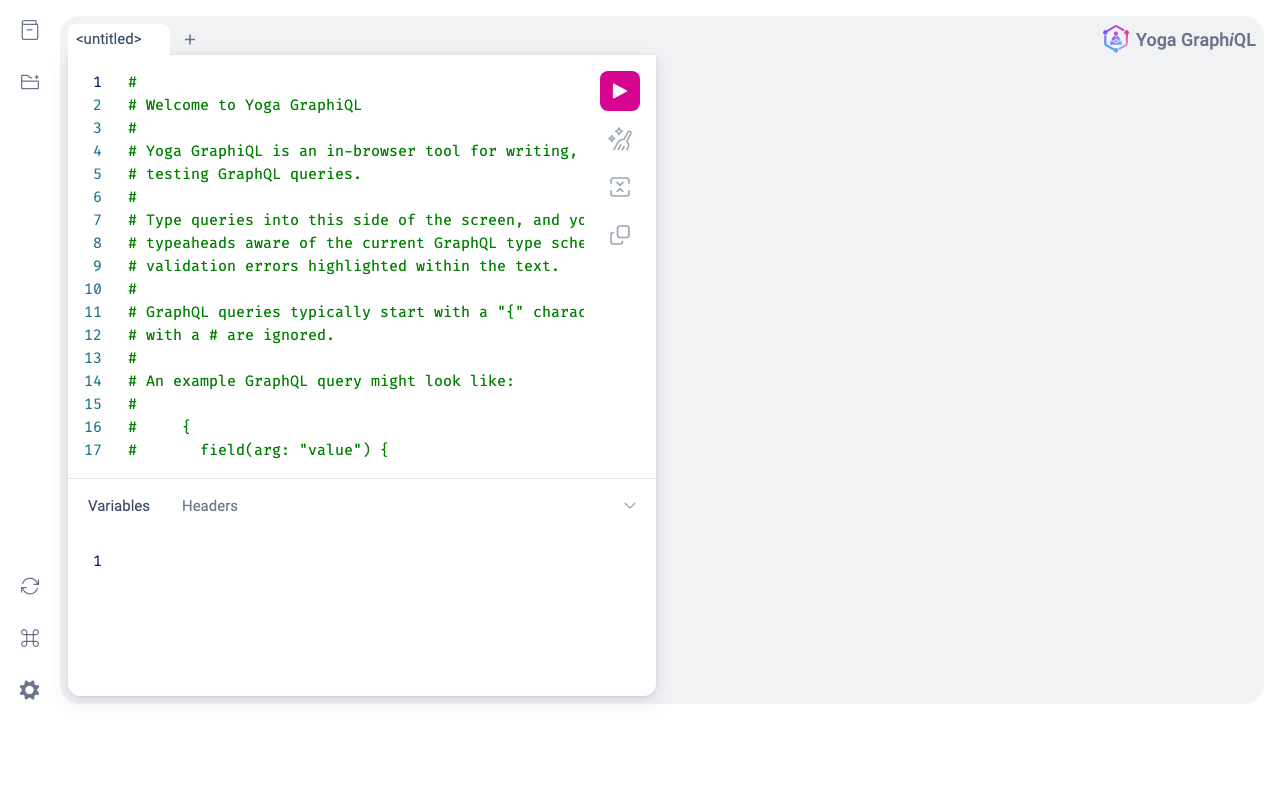Place cursor on the 'Welcome to Yoga GraphiQL' line
Screen dimensions: 1280x807
pos(253,105)
